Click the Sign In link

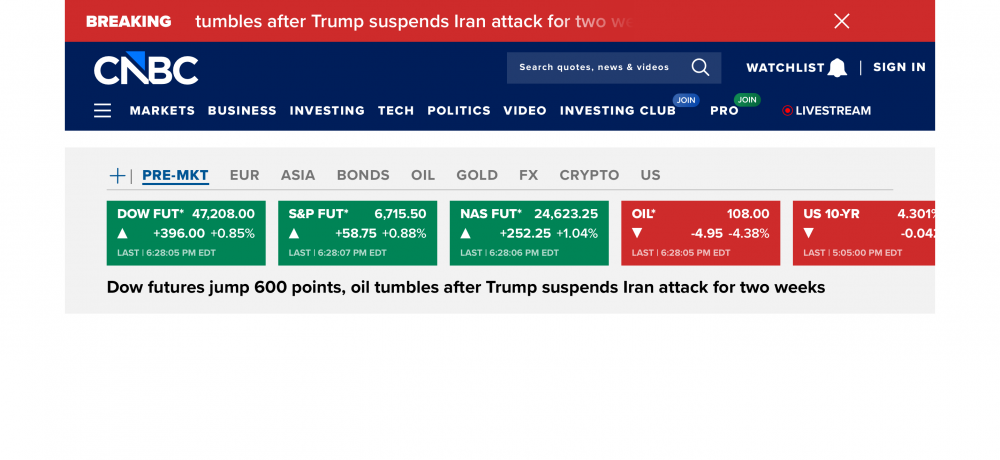[899, 67]
